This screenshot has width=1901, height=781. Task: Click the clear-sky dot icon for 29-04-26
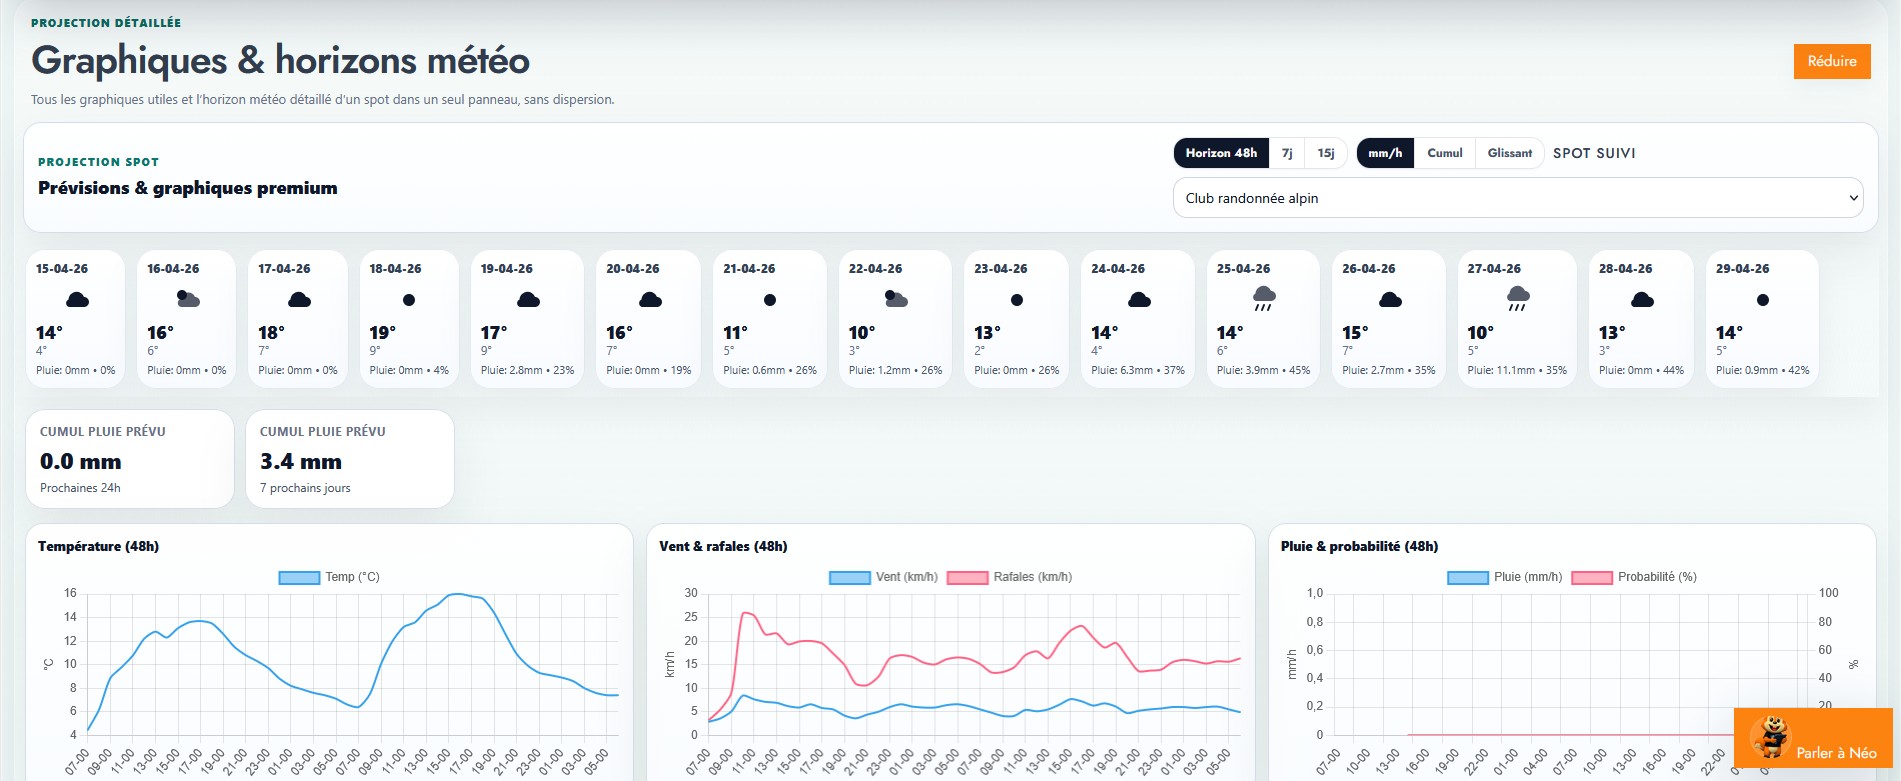pos(1762,300)
